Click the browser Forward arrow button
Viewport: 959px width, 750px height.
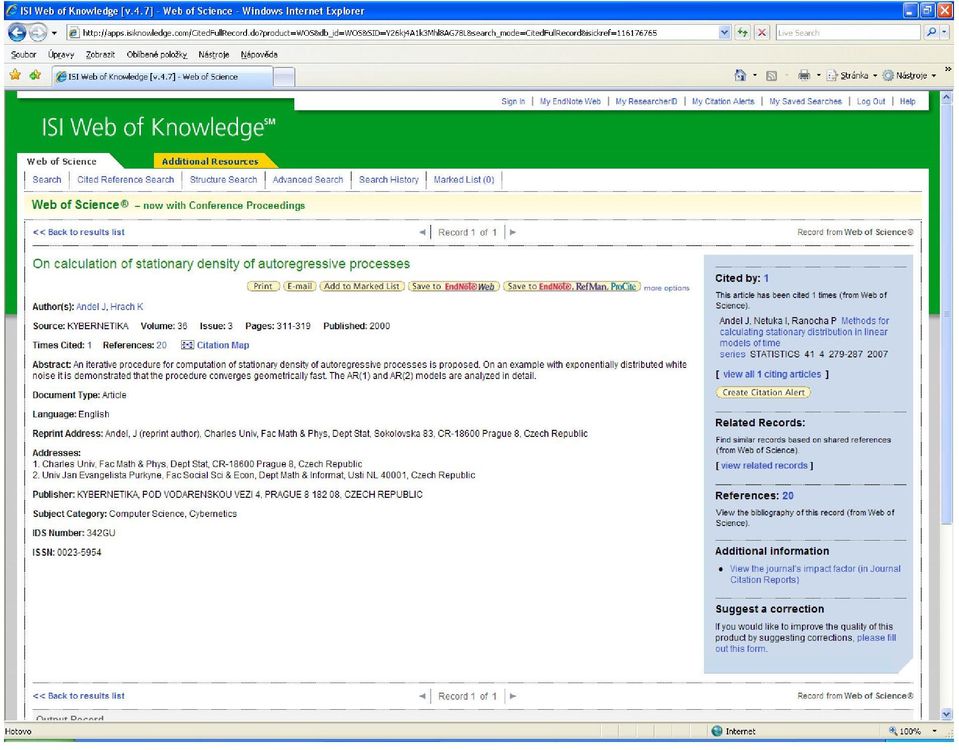coord(38,32)
